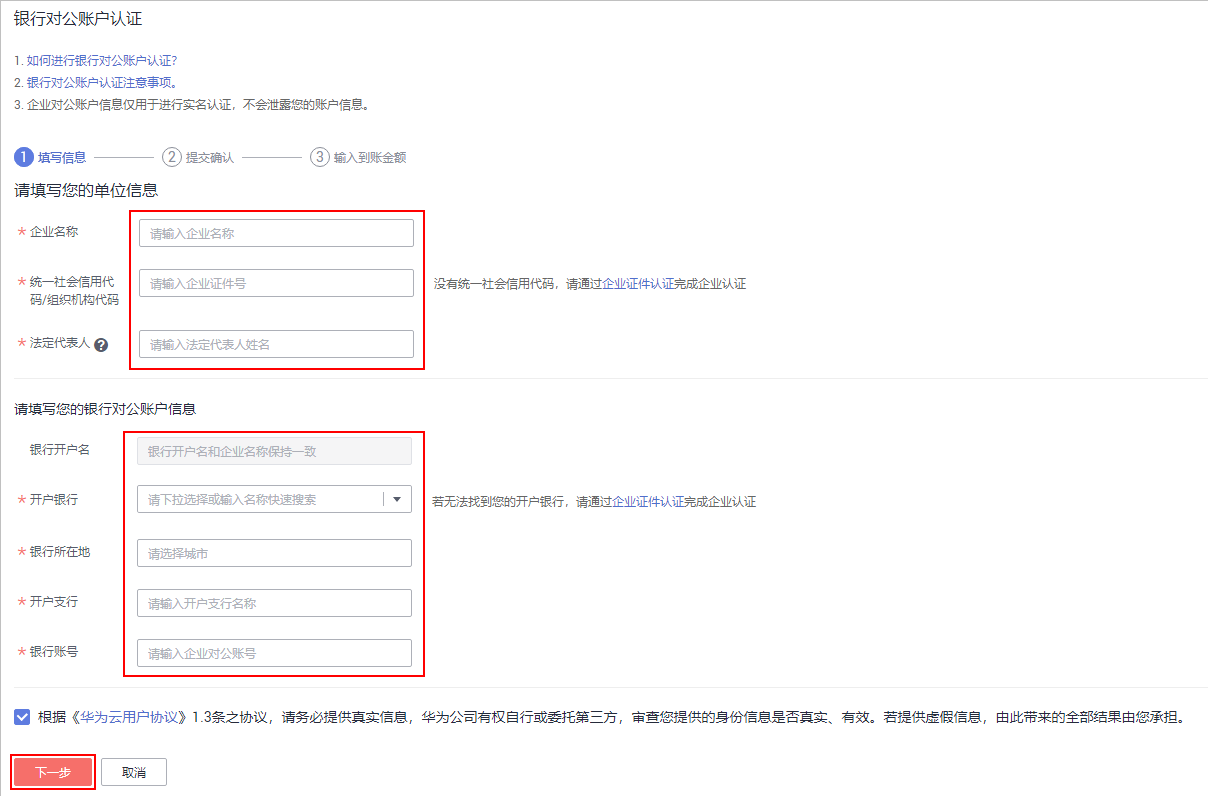
Task: Click the 法定代表人 name field
Action: (275, 343)
